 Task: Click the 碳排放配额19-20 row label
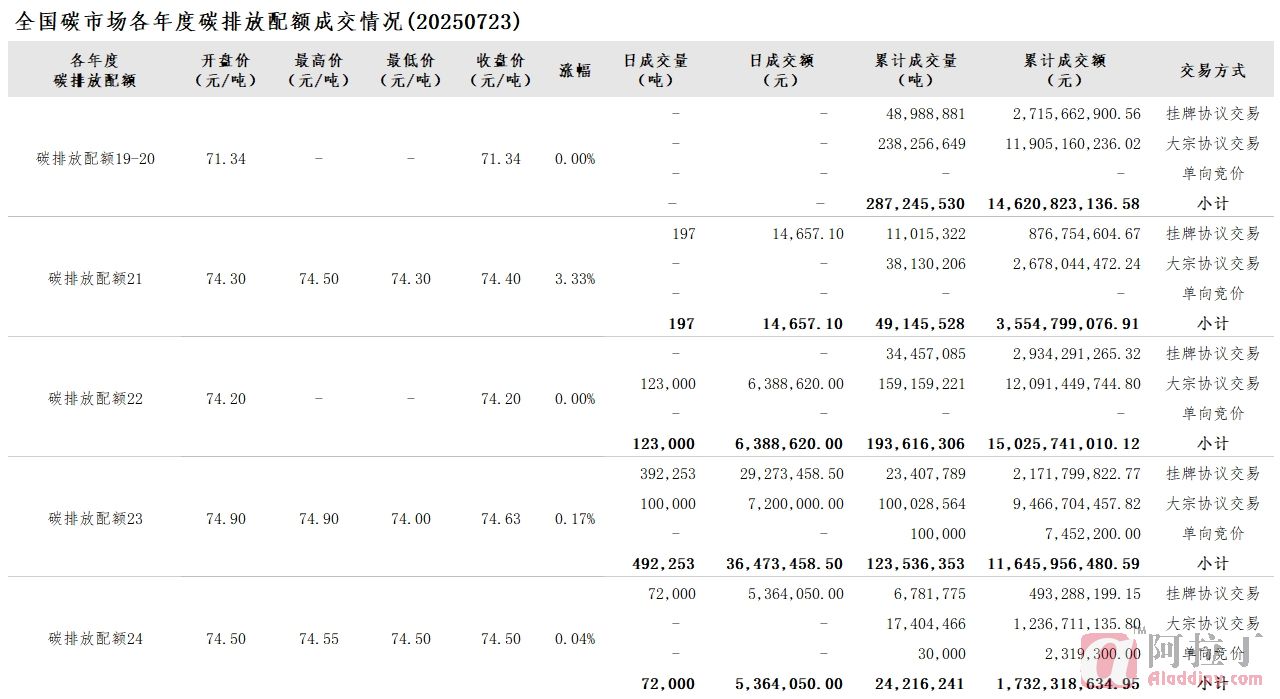click(x=96, y=159)
